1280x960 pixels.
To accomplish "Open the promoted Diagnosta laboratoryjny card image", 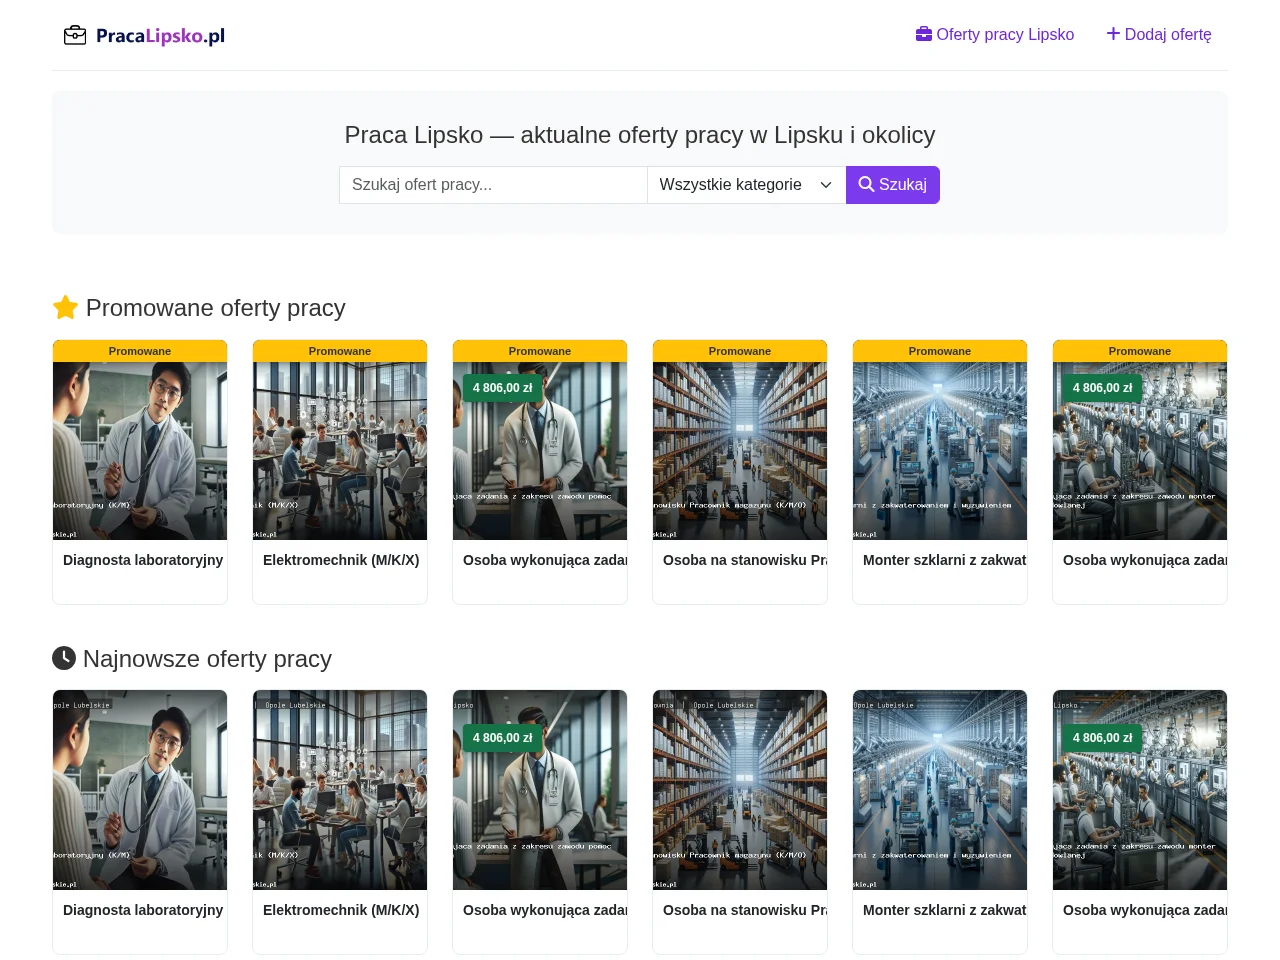I will point(140,451).
